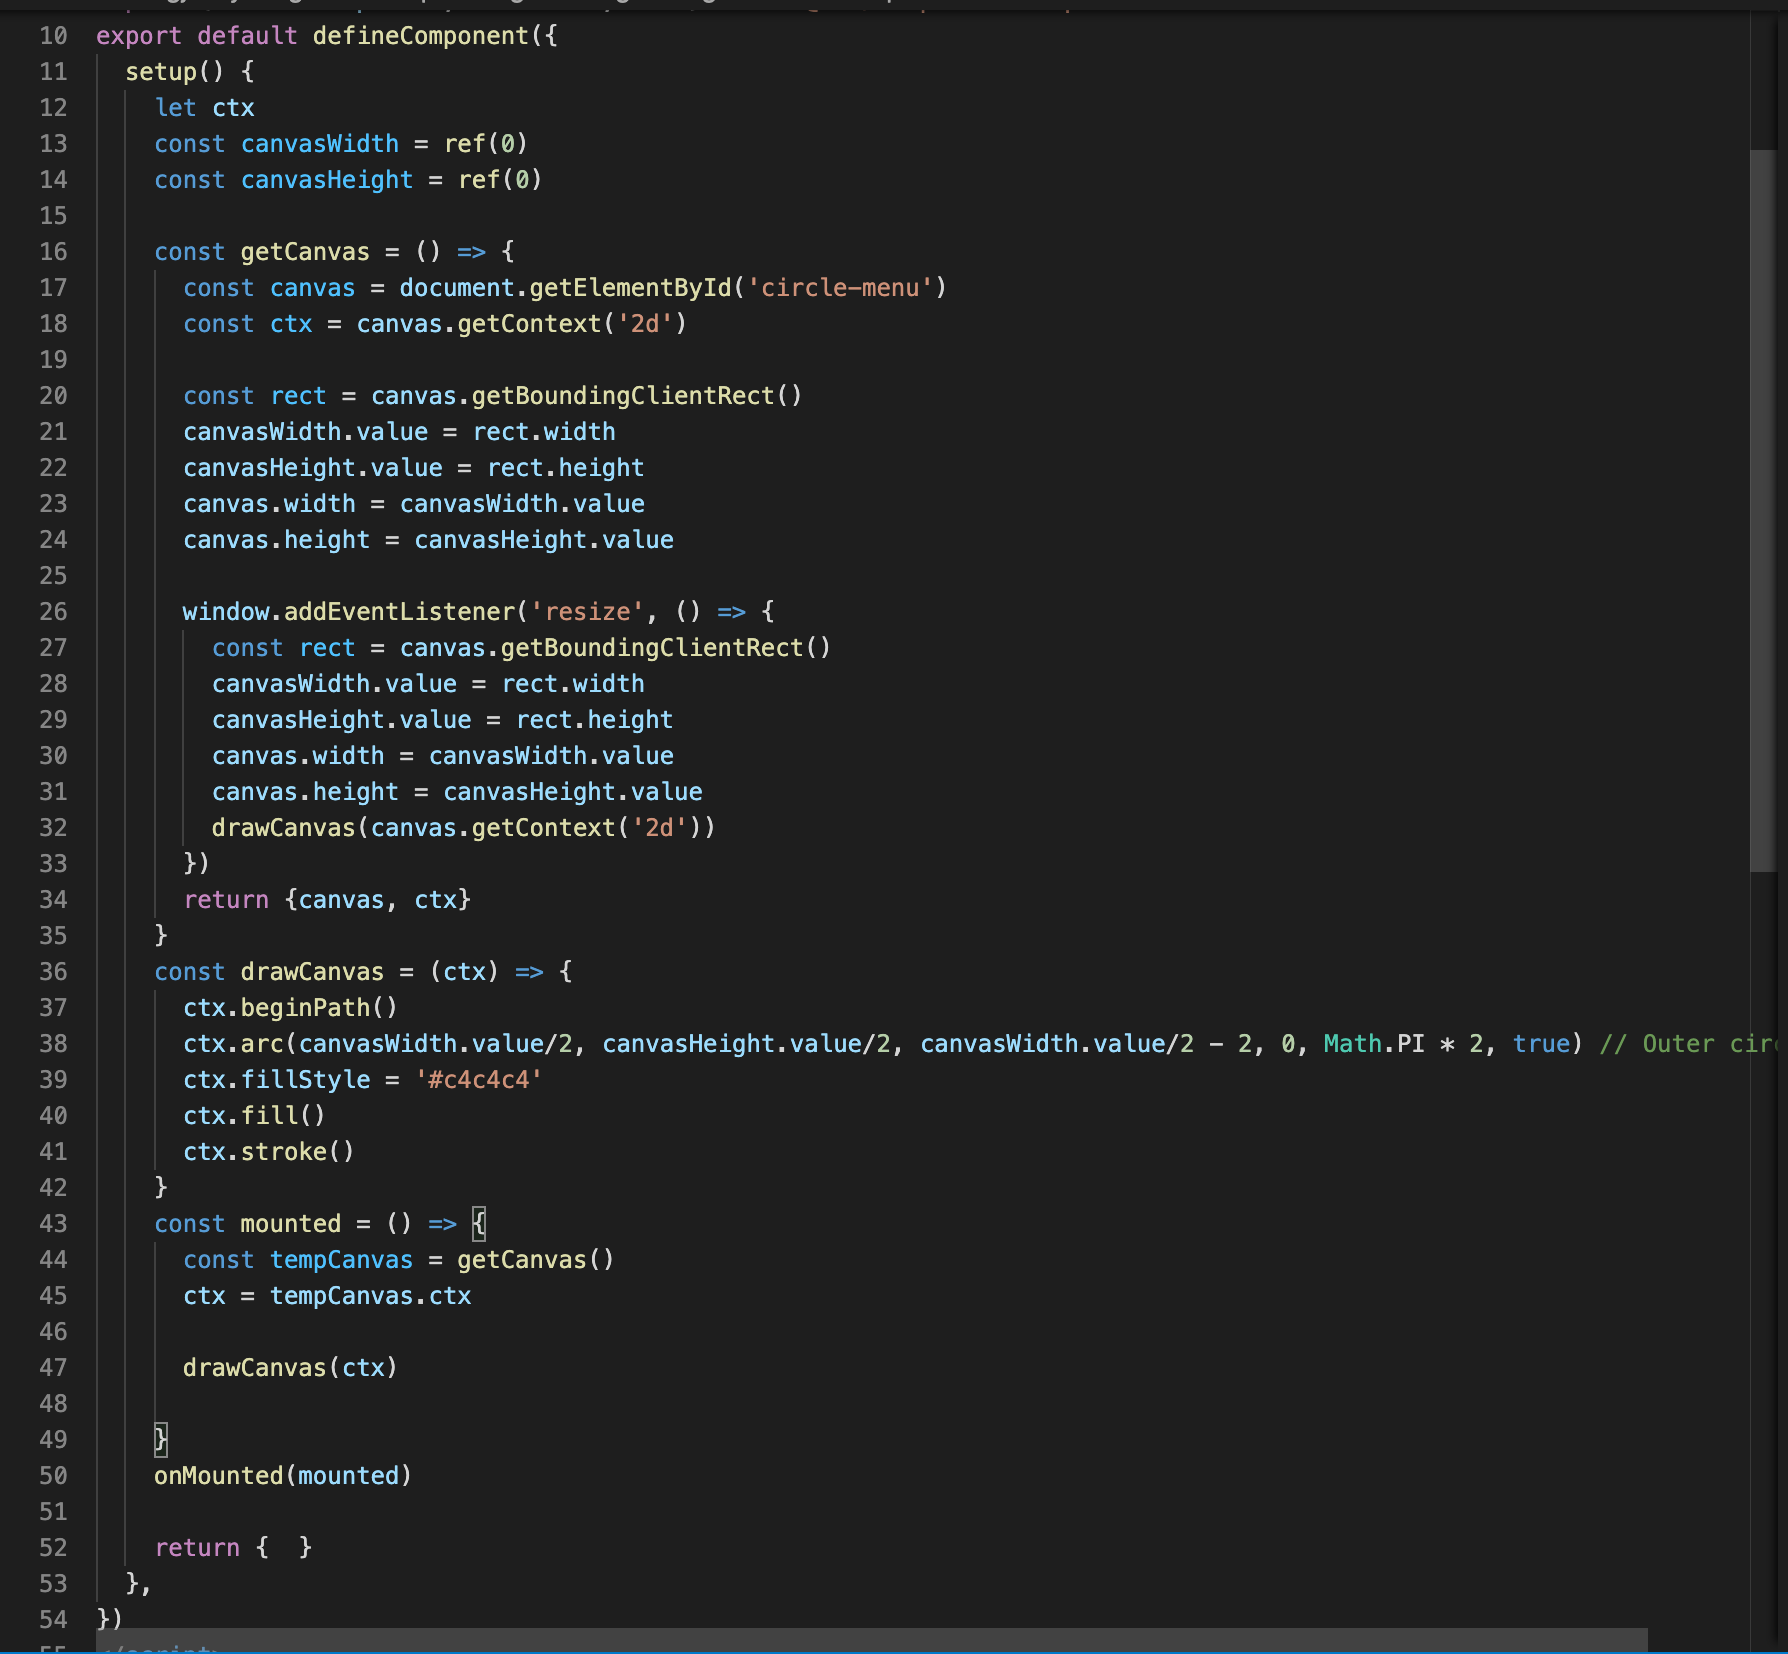Click 'ctx.fill()' on line 40

click(254, 1116)
